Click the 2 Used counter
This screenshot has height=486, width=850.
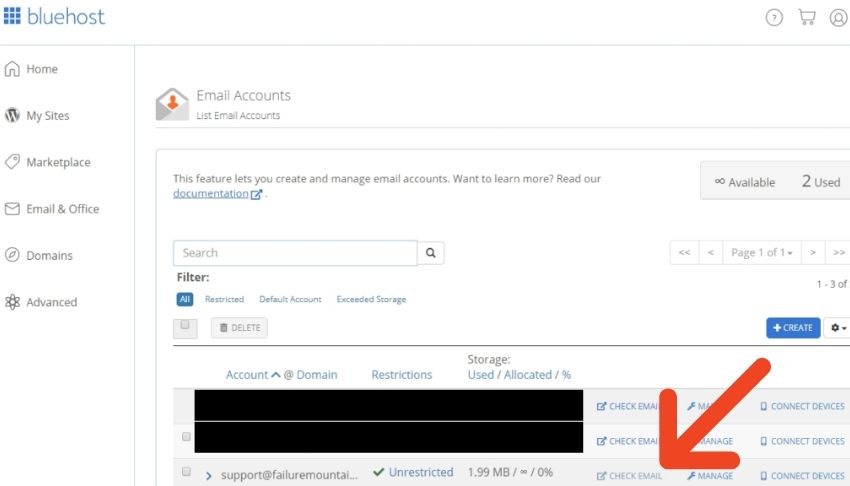821,182
